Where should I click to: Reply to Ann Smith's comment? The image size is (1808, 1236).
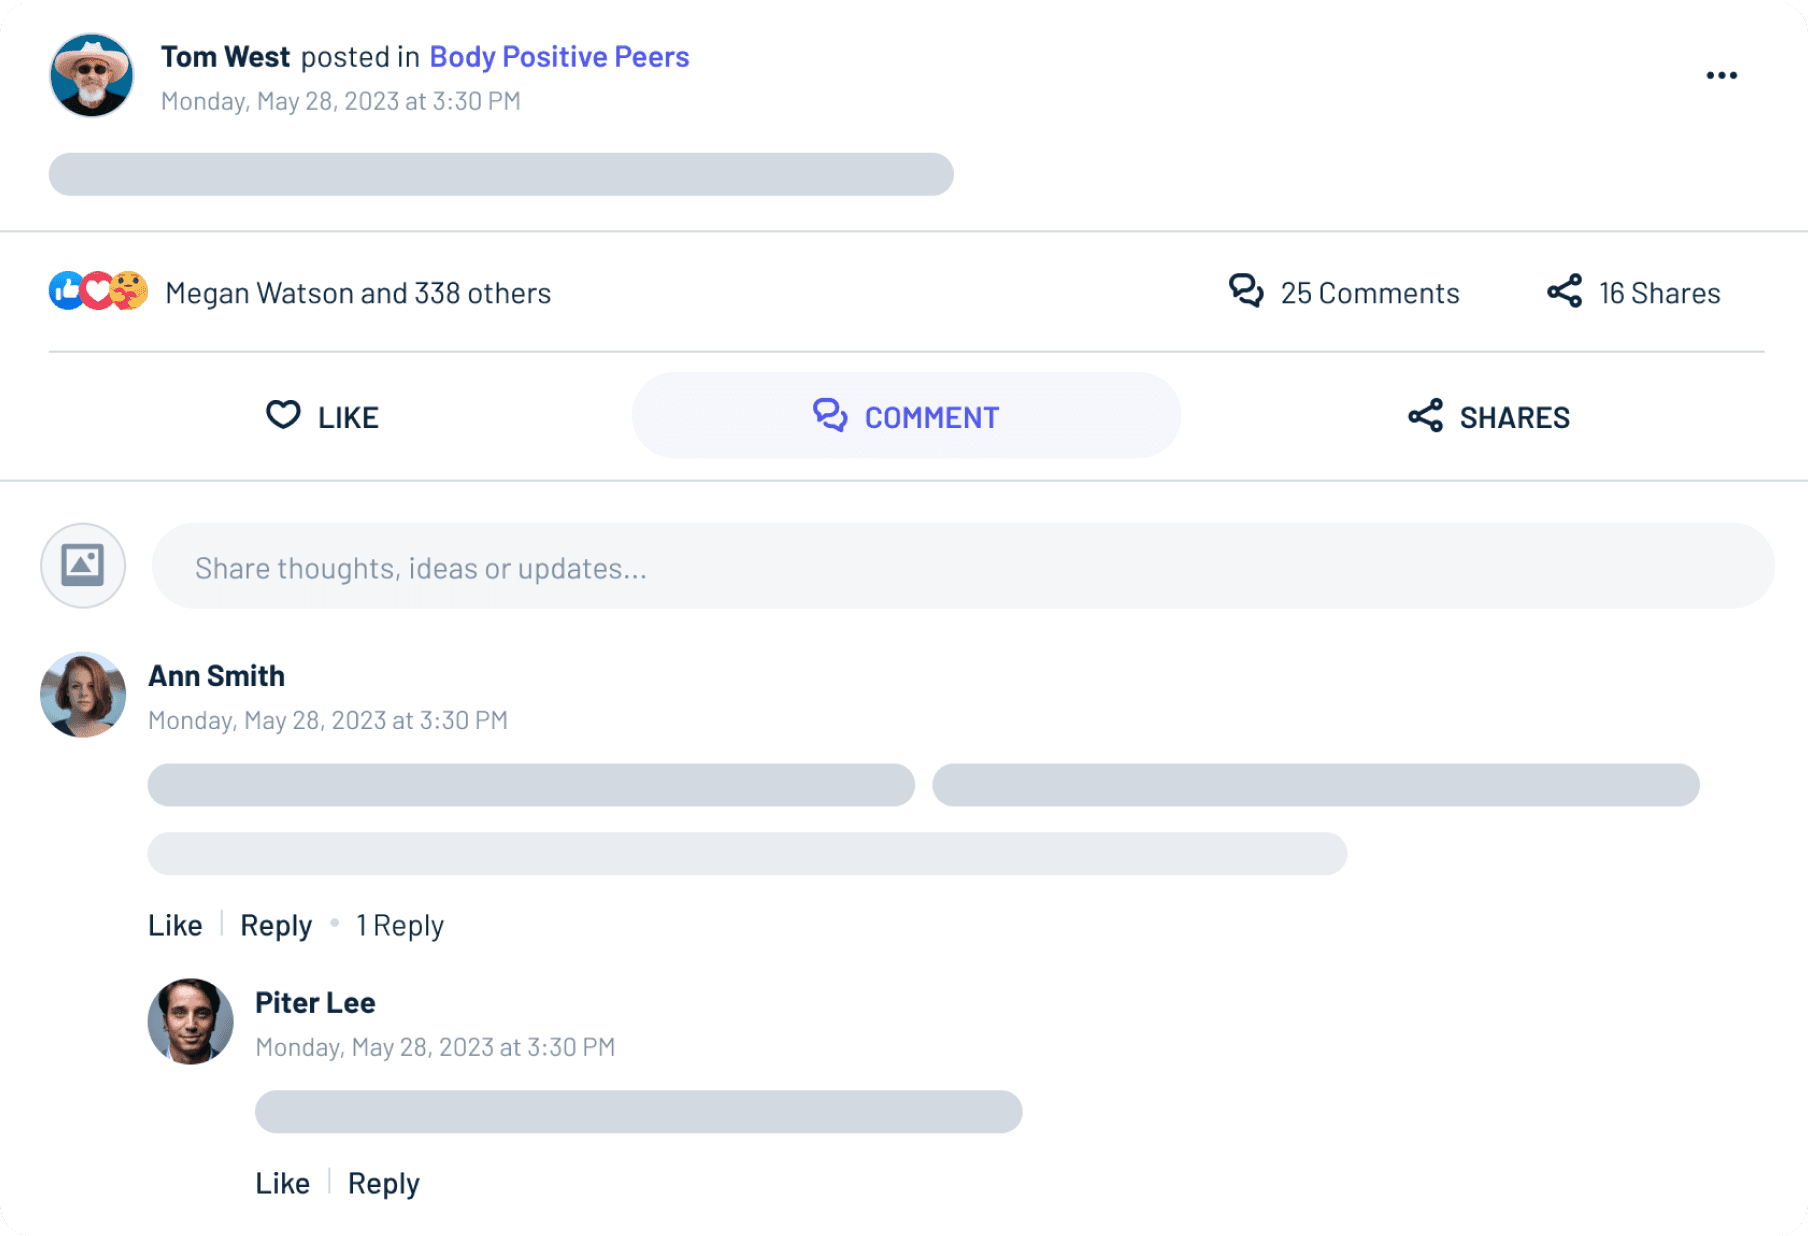[276, 925]
